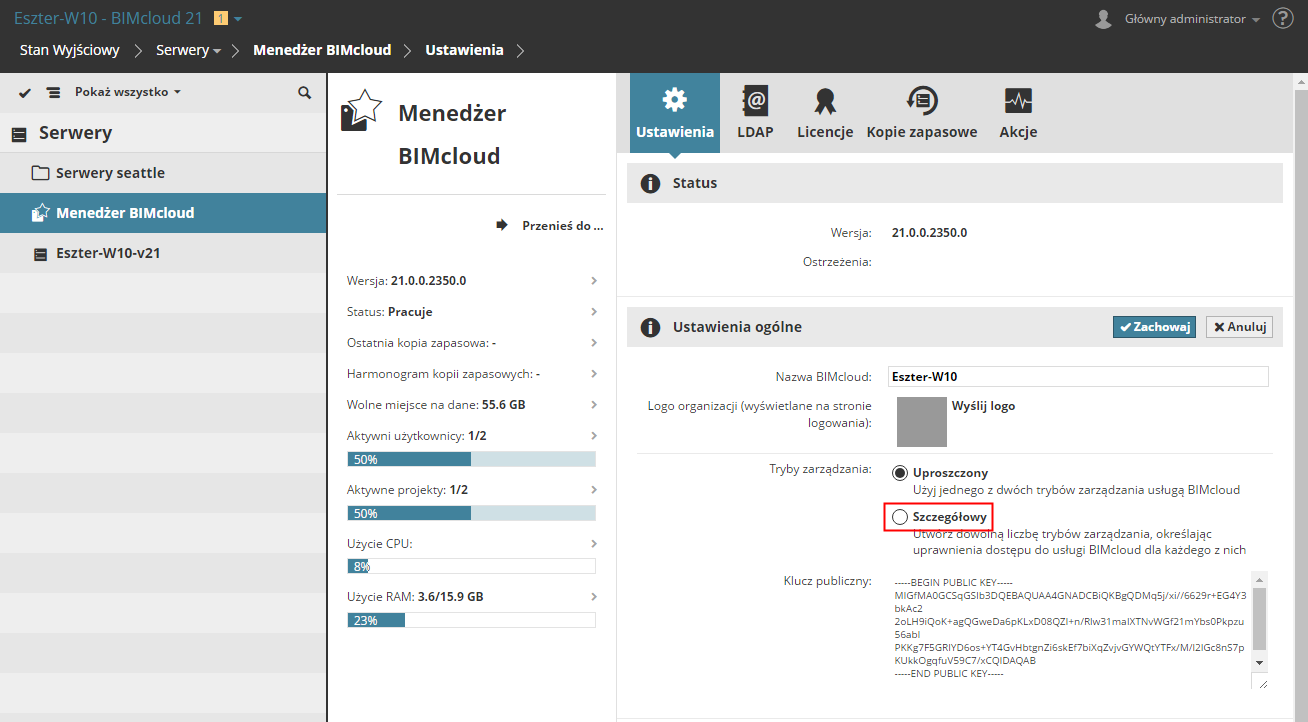Expand the Wersja details chevron
Image resolution: width=1308 pixels, height=722 pixels.
(x=594, y=281)
